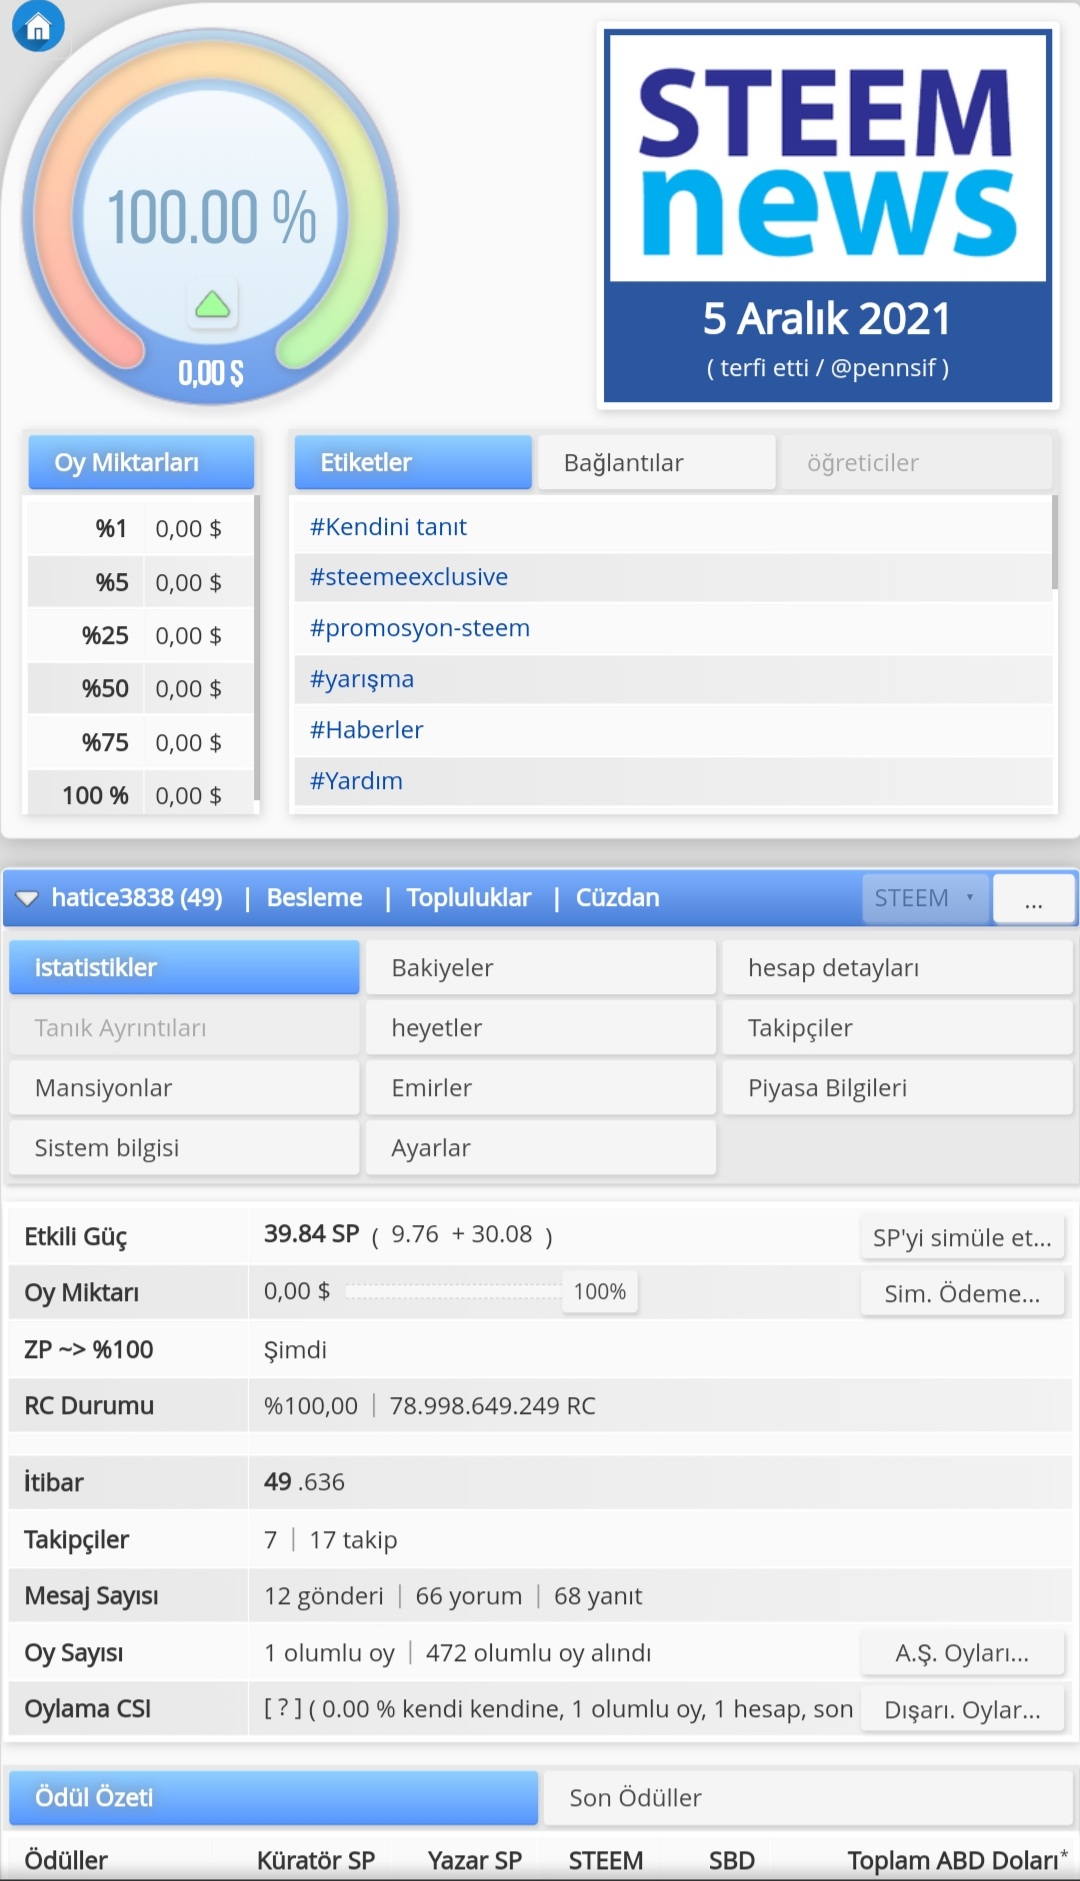Open the #promosyon-steem tag
Viewport: 1080px width, 1881px height.
[420, 628]
